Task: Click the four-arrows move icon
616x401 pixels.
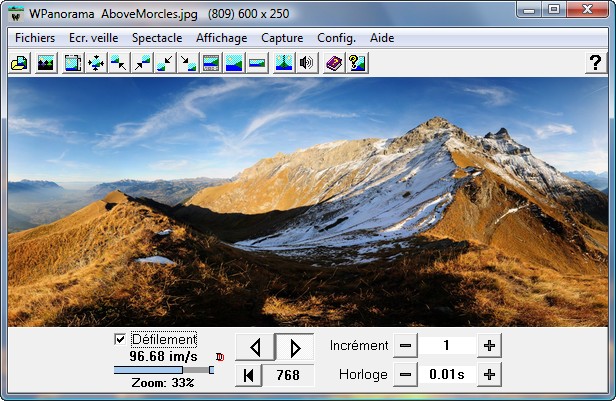Action: [96, 63]
